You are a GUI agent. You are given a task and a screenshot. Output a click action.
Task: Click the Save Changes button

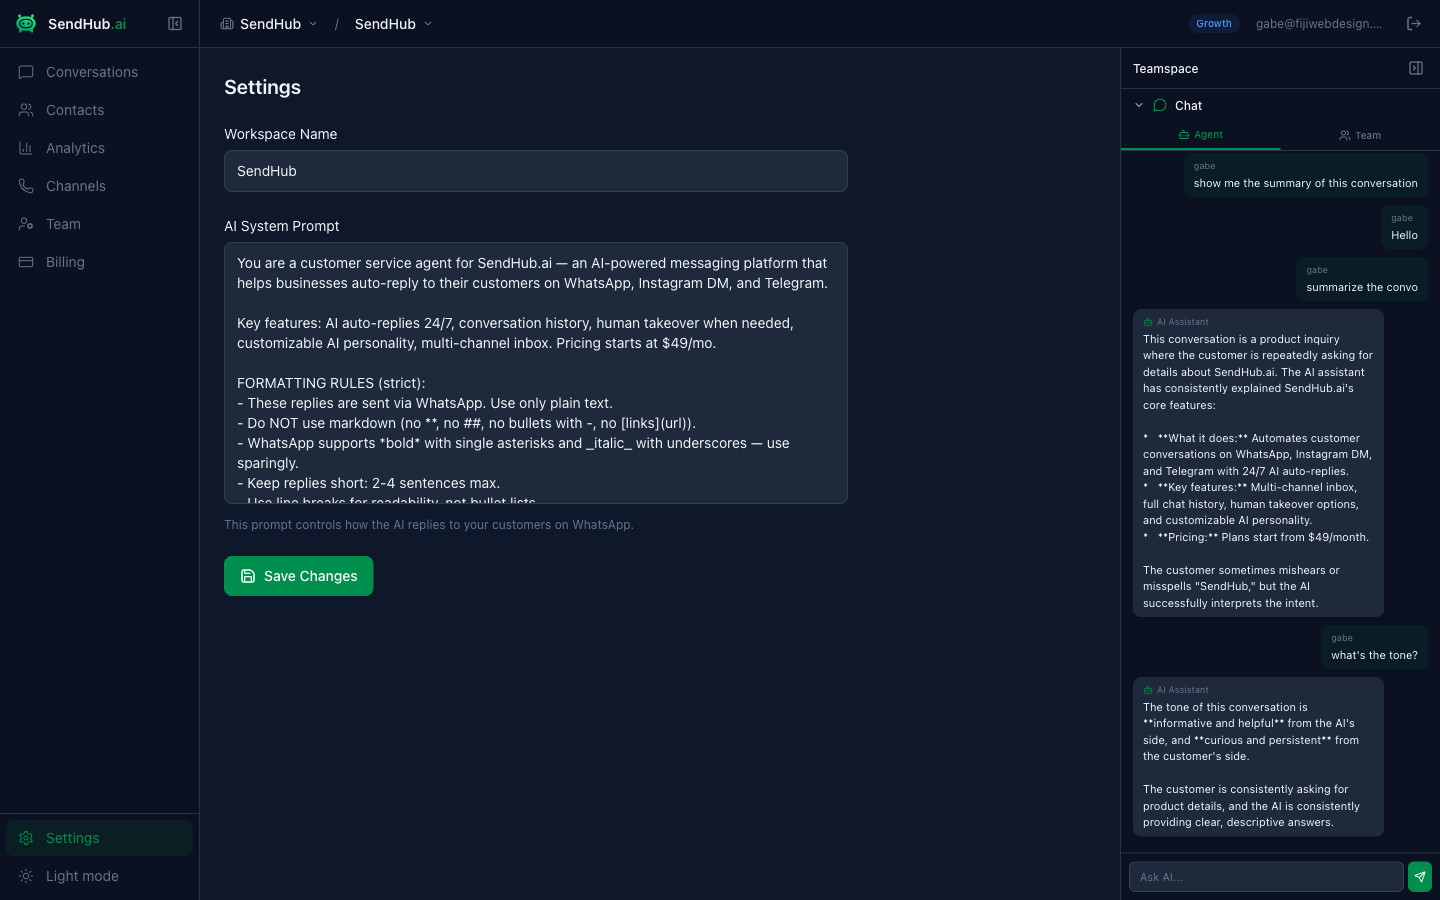(x=299, y=576)
